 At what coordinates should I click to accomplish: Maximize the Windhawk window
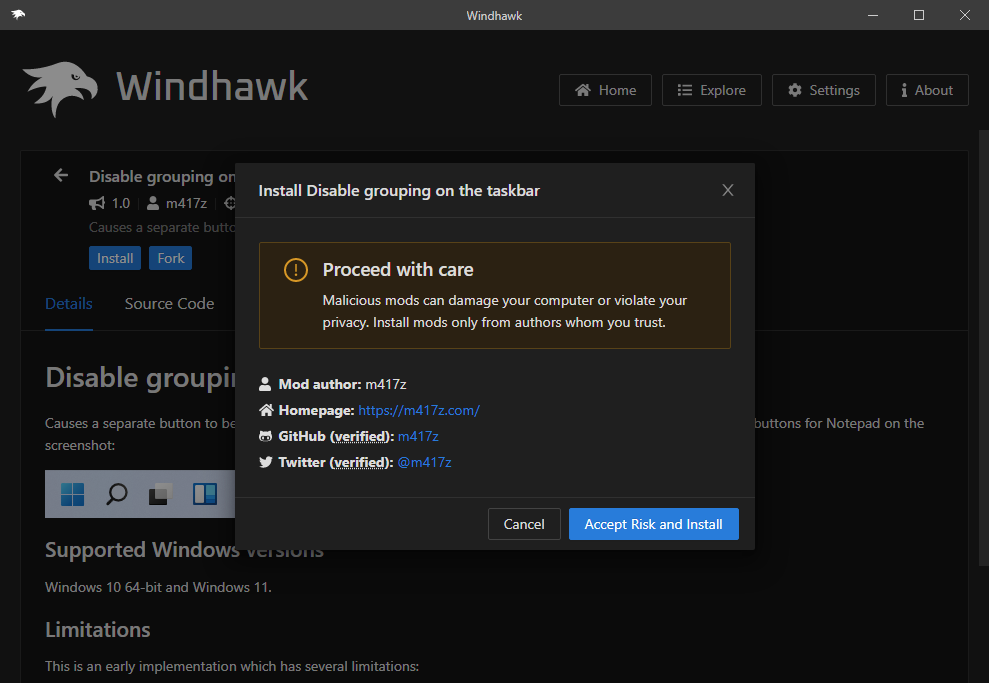[x=919, y=15]
